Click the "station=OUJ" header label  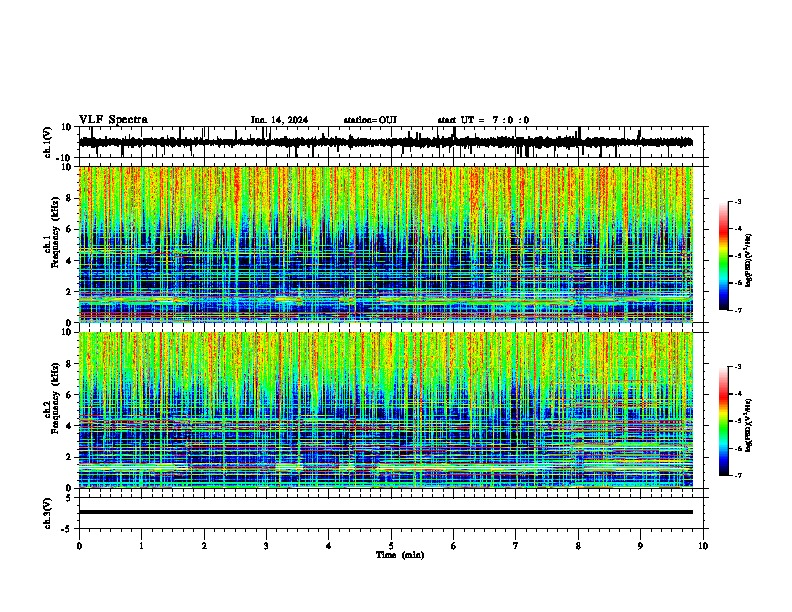coord(370,120)
